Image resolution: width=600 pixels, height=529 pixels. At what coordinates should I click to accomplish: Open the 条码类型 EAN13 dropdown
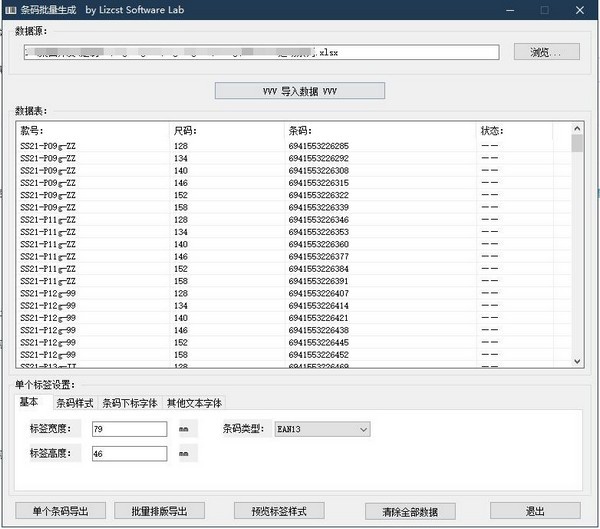point(322,429)
